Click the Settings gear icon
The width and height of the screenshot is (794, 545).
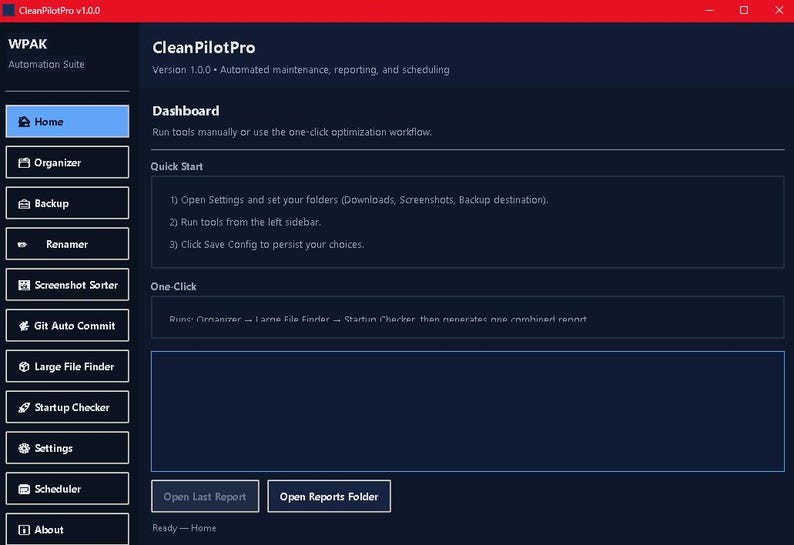24,448
